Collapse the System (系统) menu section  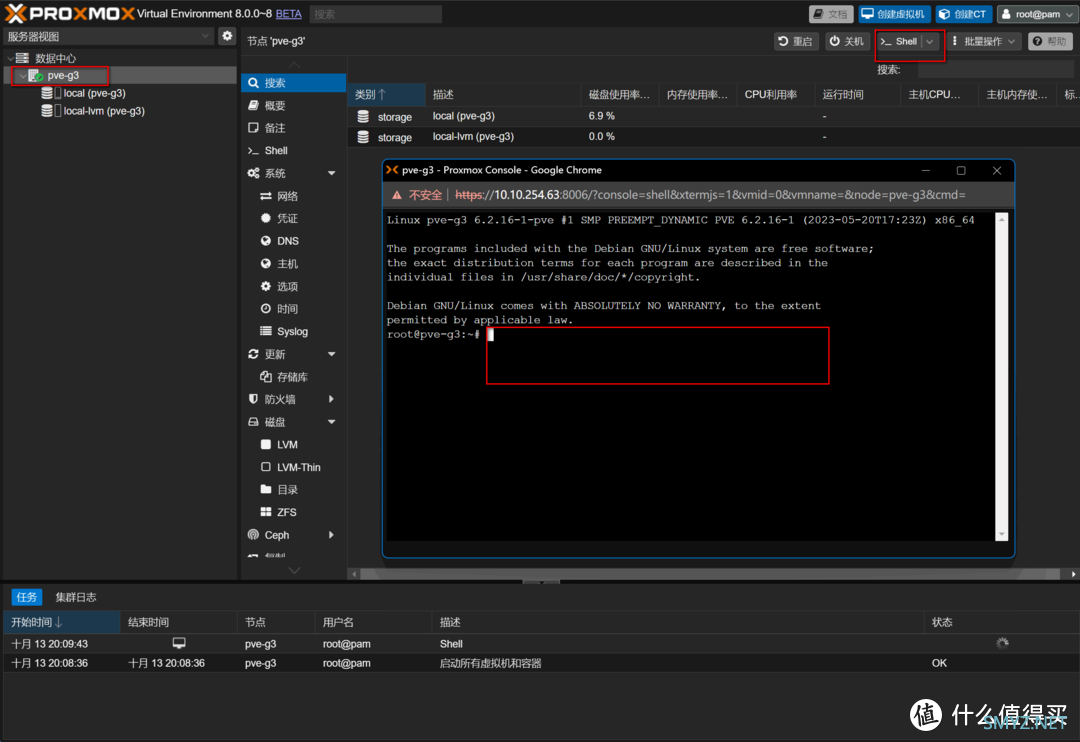(331, 173)
